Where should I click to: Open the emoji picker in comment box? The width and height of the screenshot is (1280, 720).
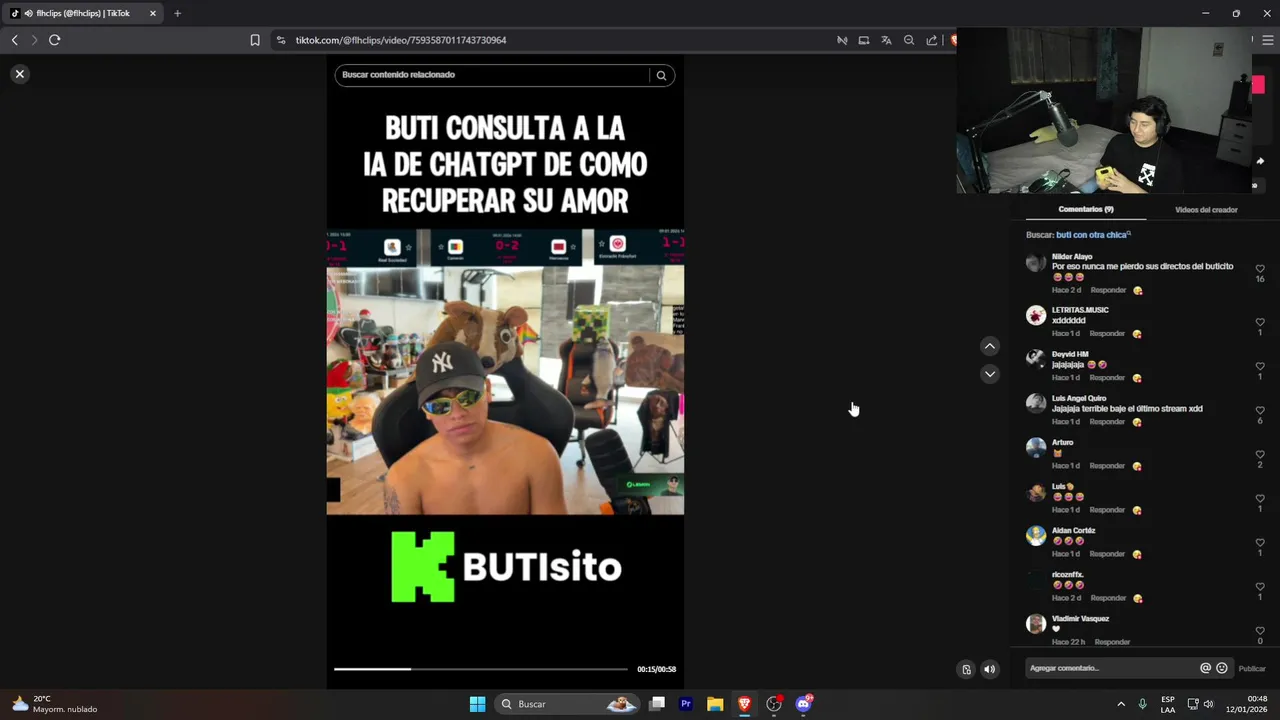tap(1221, 668)
